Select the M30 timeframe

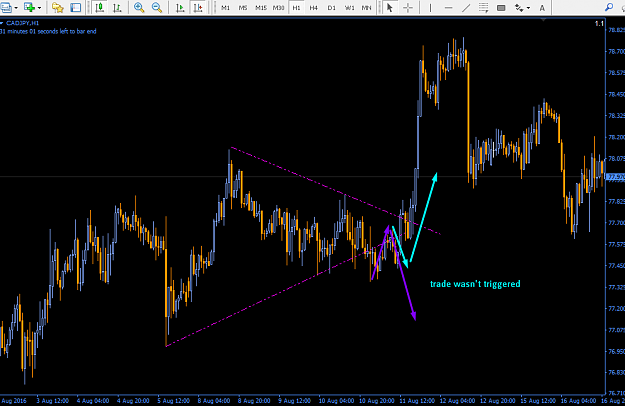278,8
